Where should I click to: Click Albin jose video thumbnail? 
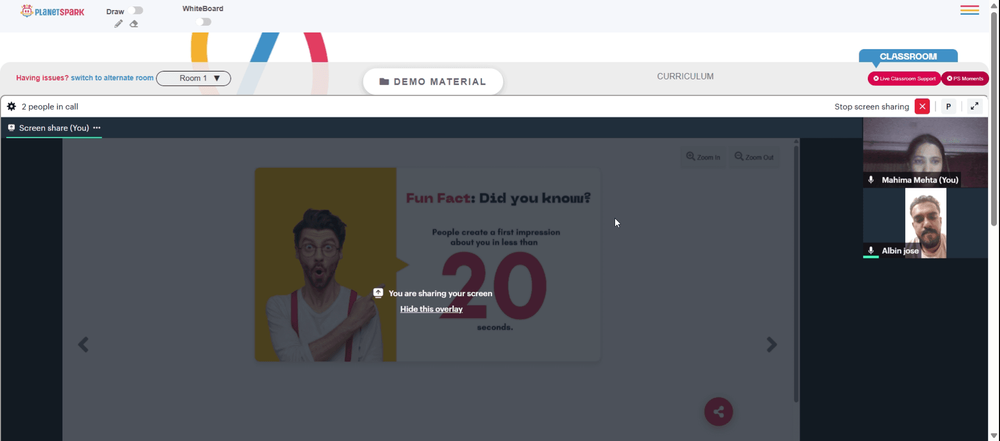click(x=925, y=223)
